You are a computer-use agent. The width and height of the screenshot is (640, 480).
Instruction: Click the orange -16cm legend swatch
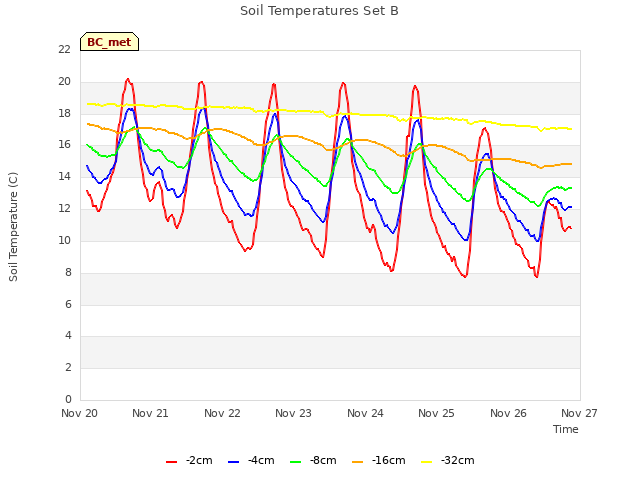click(357, 462)
